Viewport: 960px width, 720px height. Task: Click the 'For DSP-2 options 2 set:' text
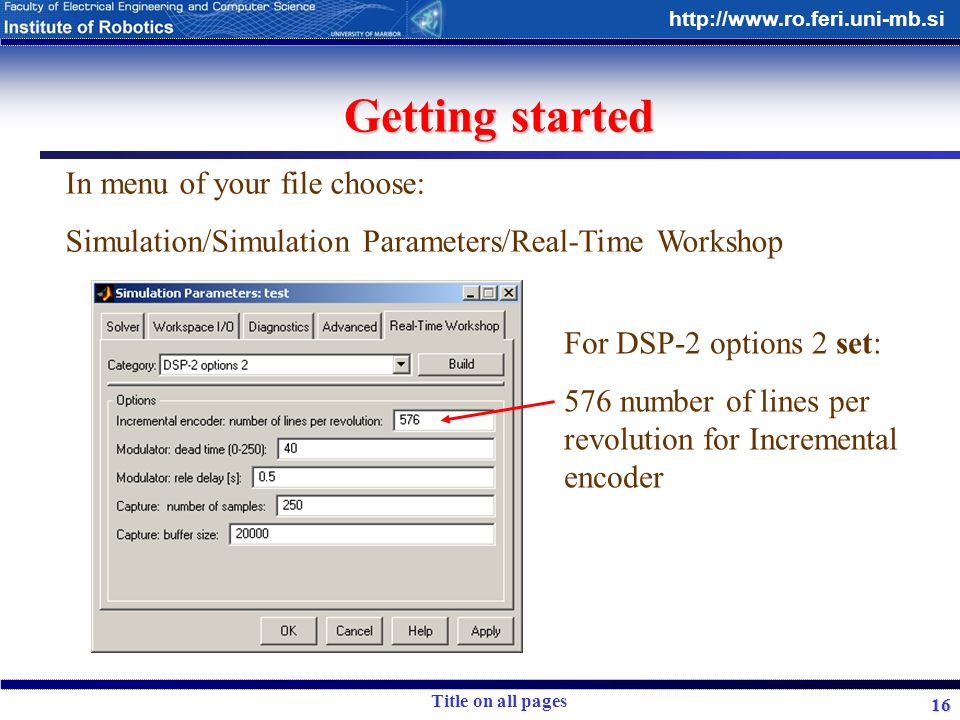(722, 343)
